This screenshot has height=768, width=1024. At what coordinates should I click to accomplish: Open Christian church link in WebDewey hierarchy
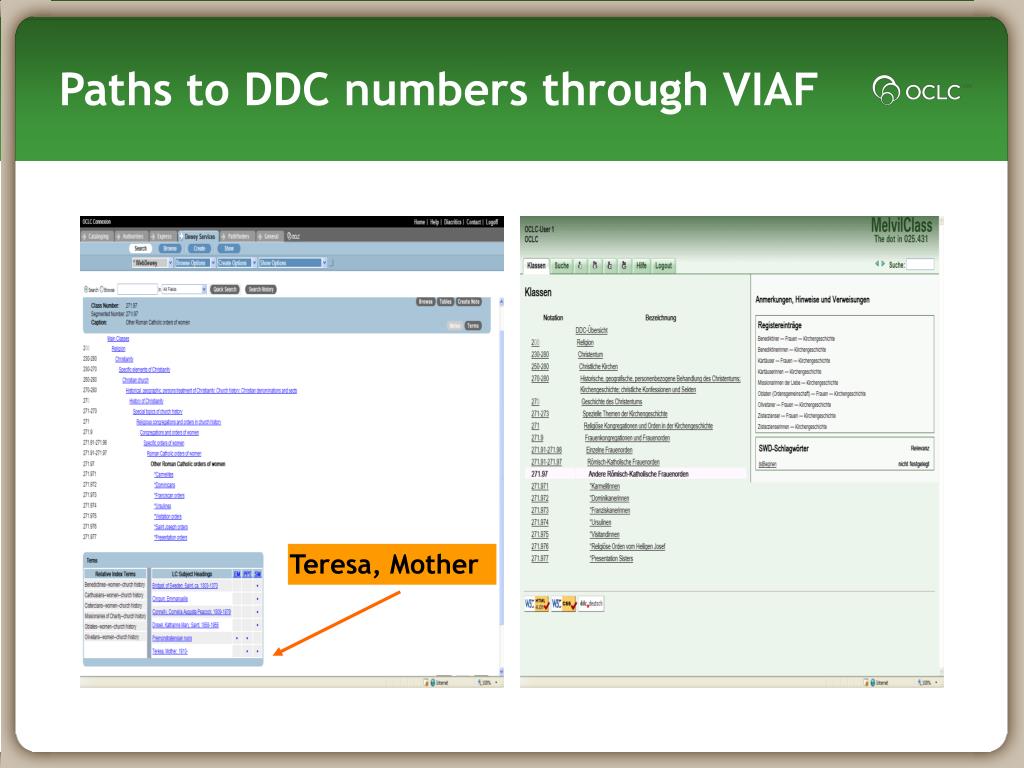[135, 380]
